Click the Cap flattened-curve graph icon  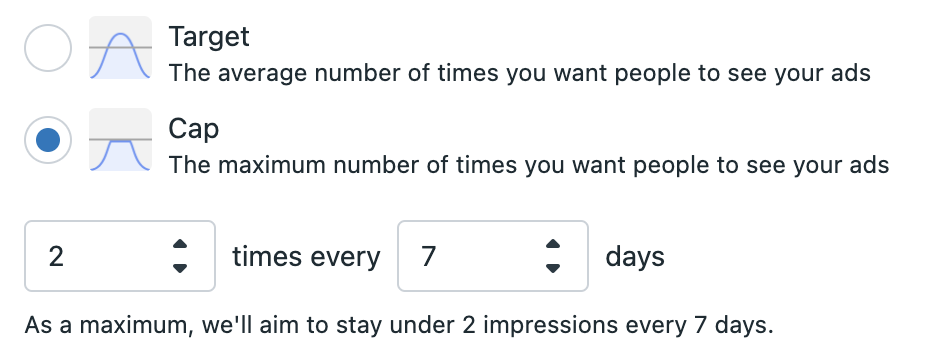[120, 140]
